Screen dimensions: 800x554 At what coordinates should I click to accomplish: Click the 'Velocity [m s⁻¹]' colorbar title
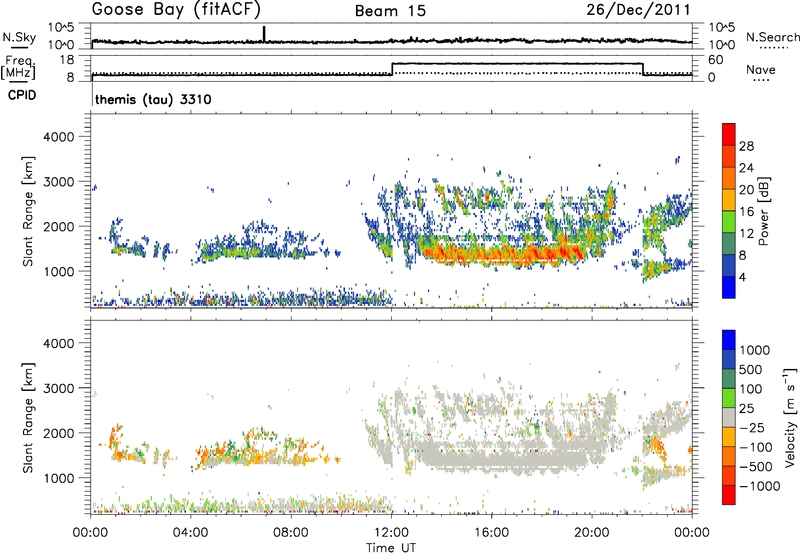(790, 417)
